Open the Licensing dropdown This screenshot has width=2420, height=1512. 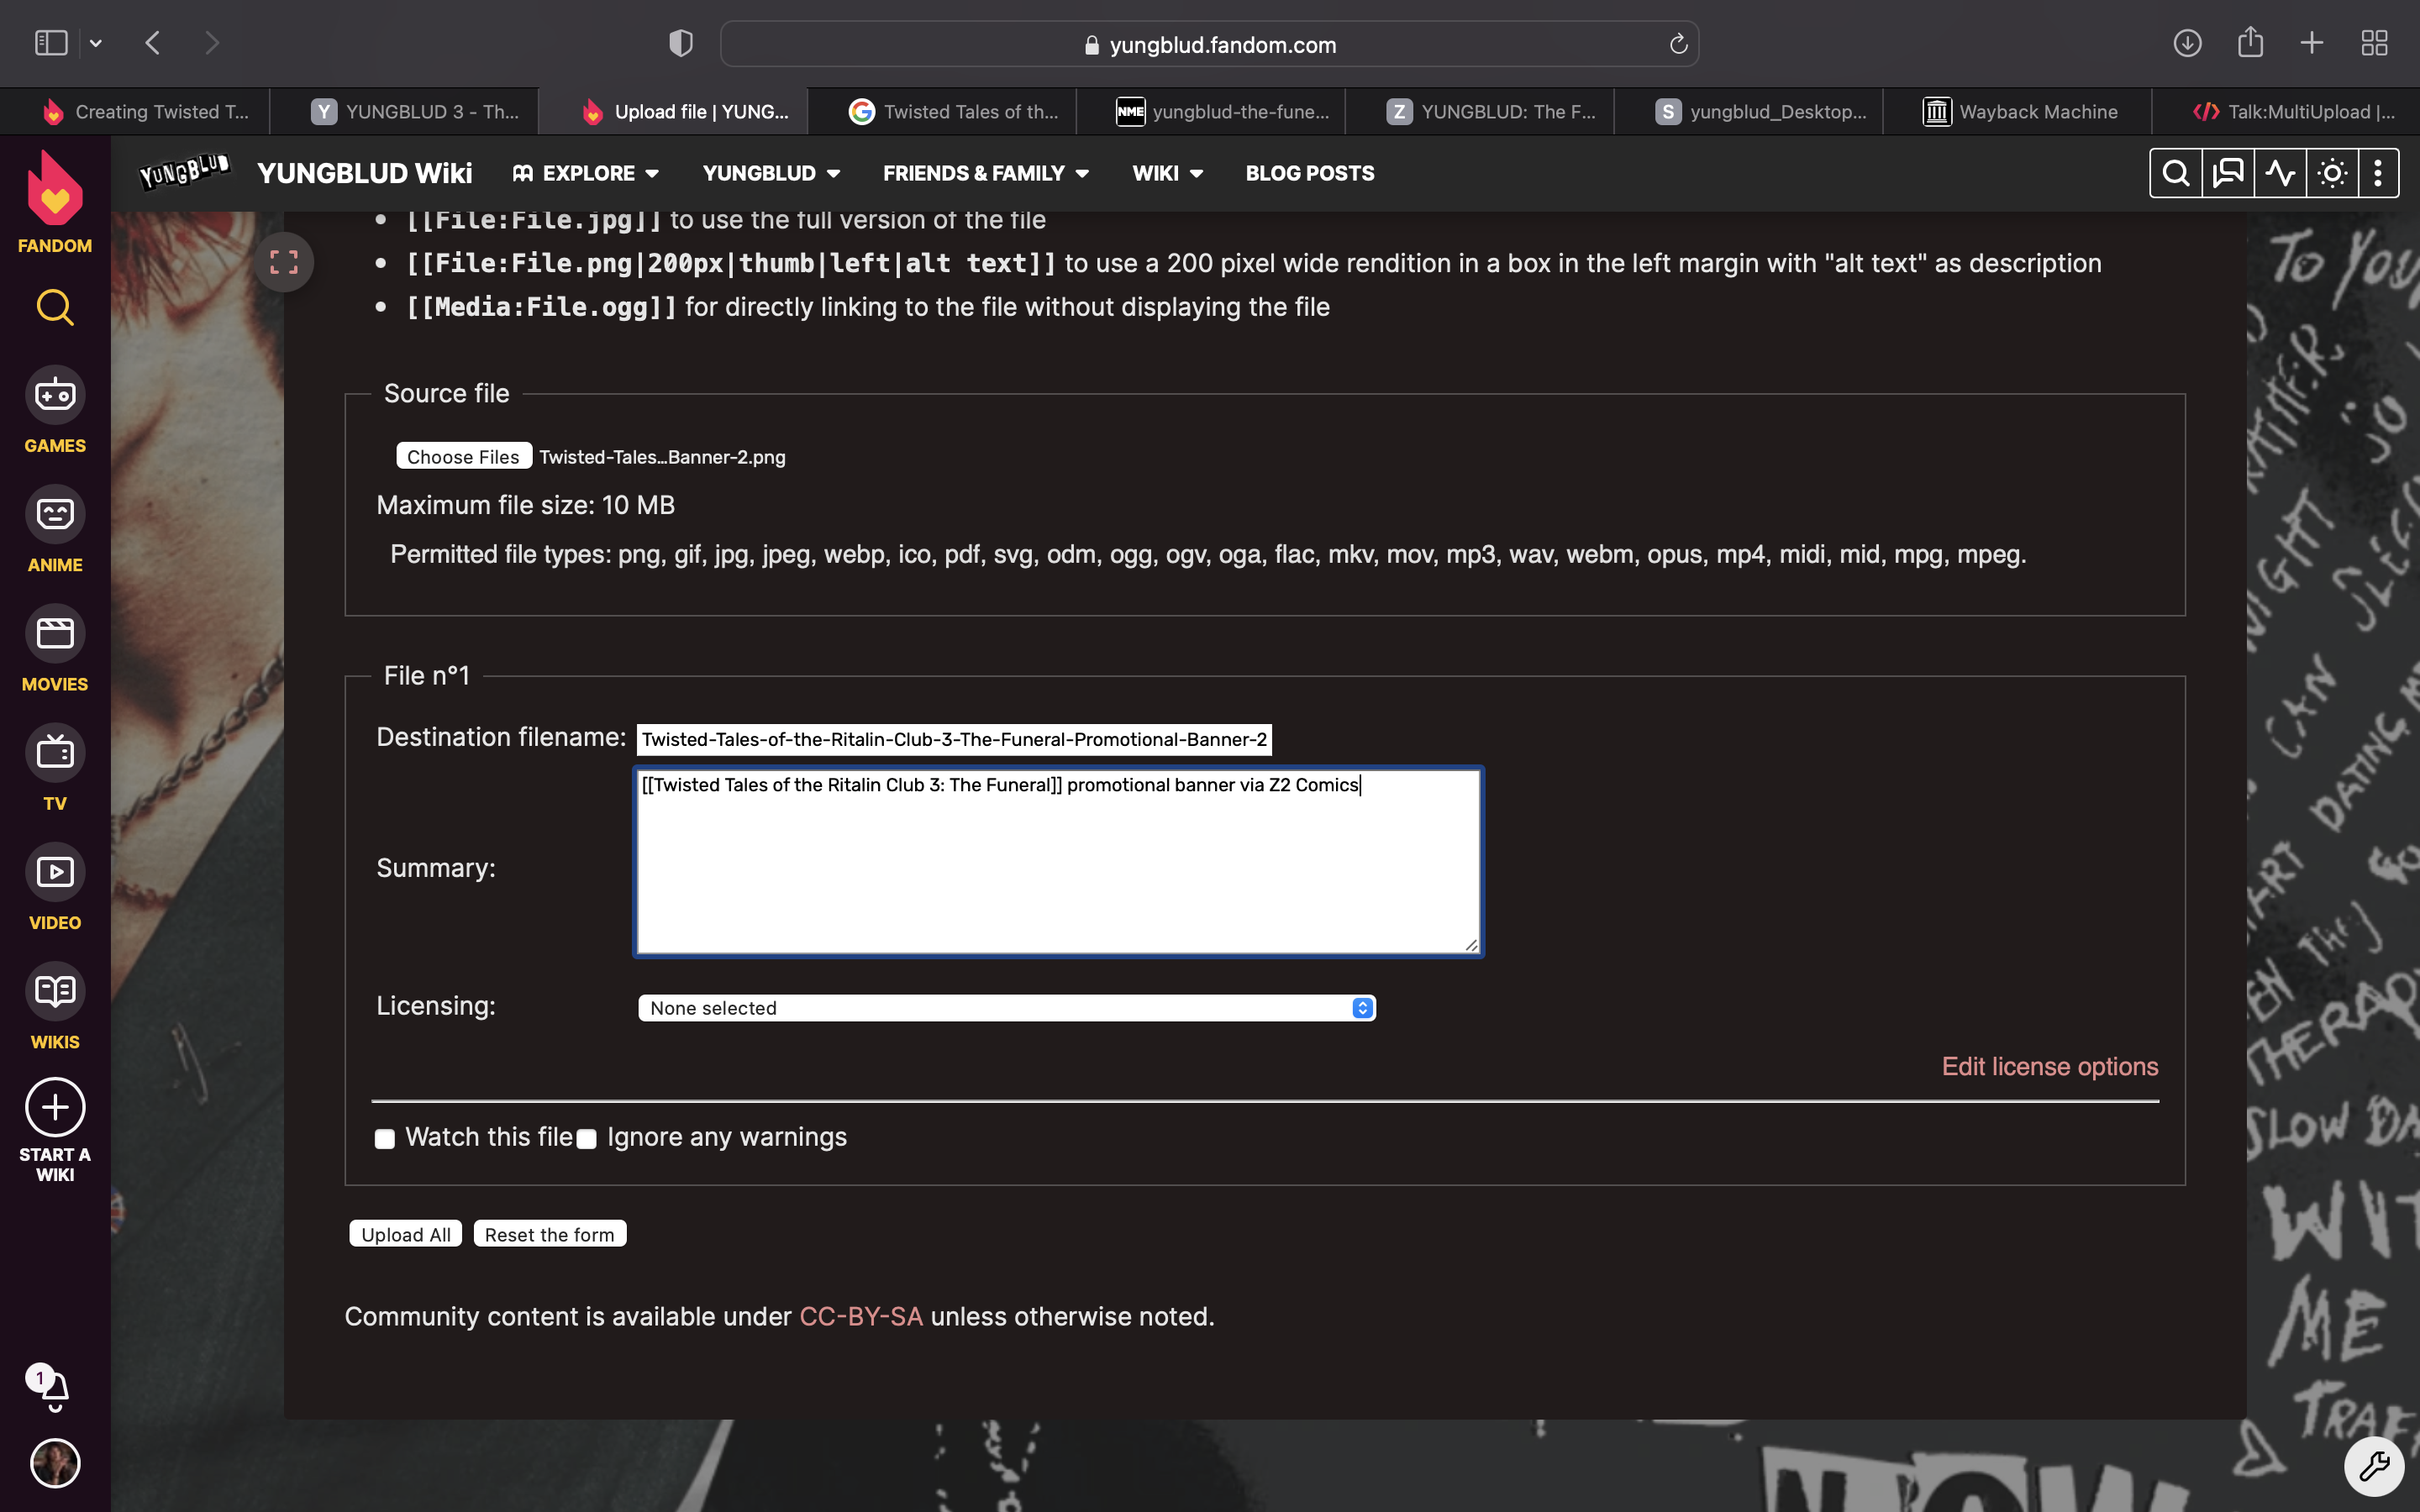(x=1007, y=1008)
